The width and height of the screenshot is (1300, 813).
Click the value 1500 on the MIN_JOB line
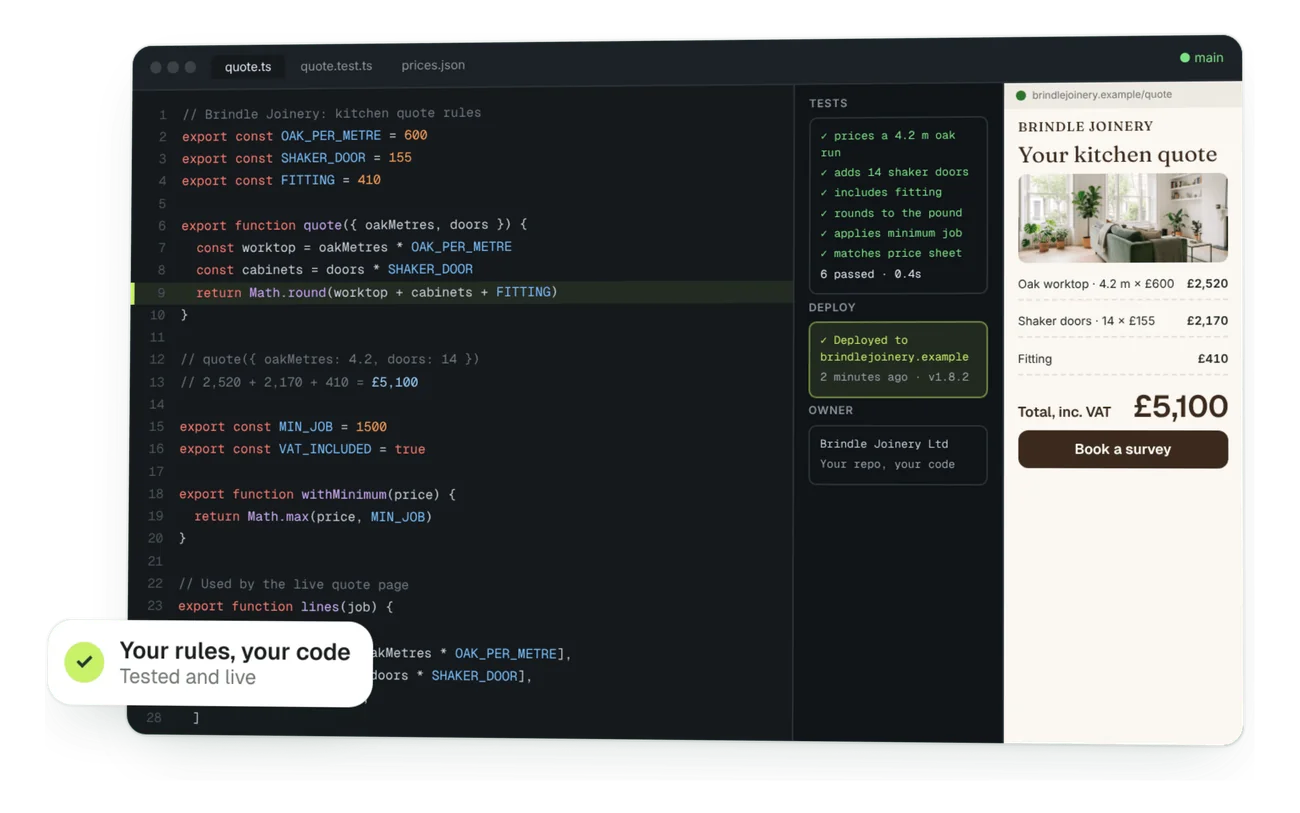pyautogui.click(x=371, y=427)
